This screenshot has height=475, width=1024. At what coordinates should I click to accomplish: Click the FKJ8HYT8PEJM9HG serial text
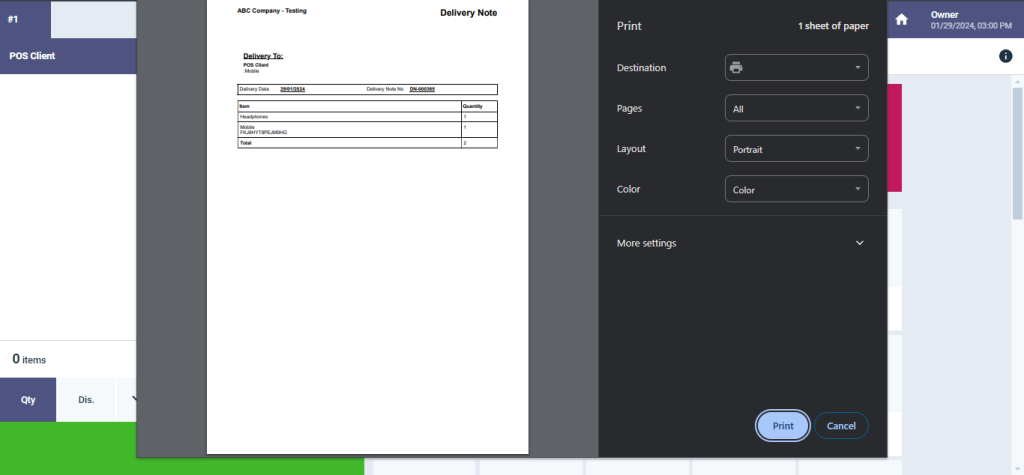[263, 133]
